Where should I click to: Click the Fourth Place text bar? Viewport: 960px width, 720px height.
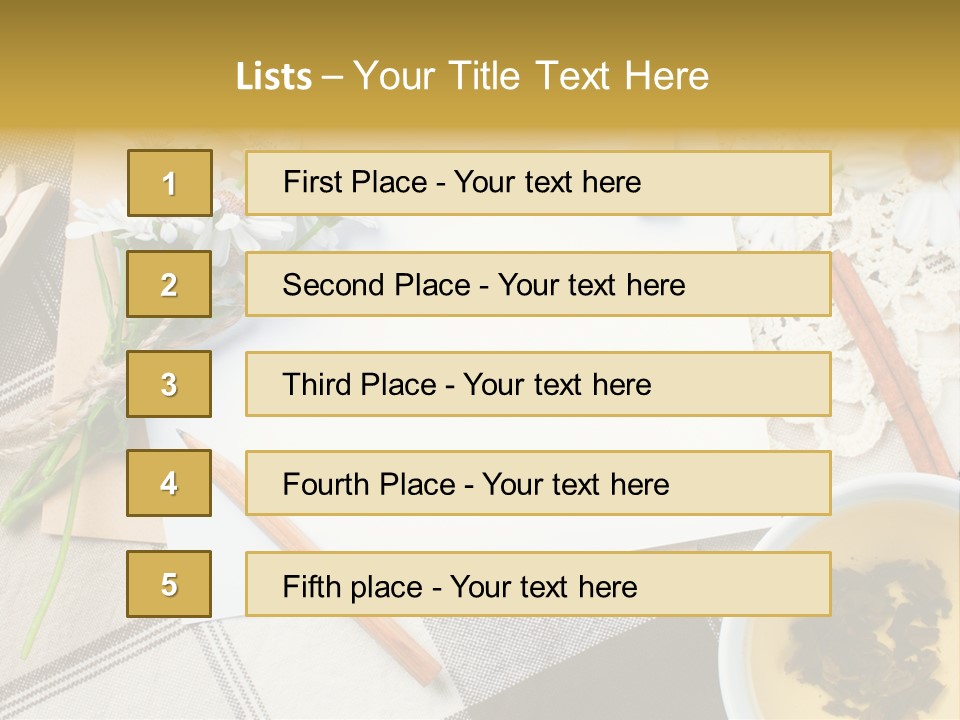click(538, 483)
